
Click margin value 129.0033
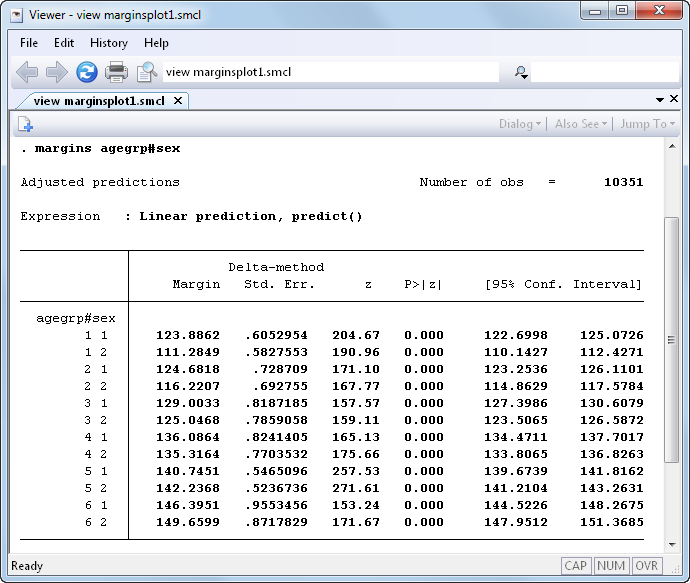188,403
